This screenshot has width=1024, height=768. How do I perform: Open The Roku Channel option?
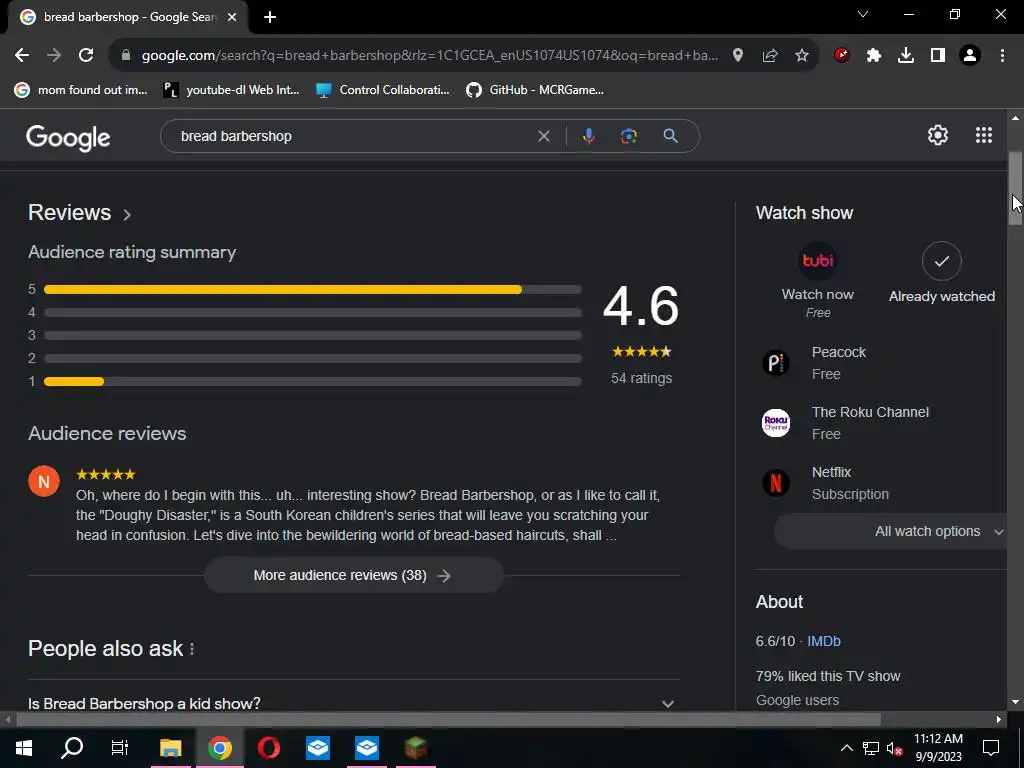[846, 423]
